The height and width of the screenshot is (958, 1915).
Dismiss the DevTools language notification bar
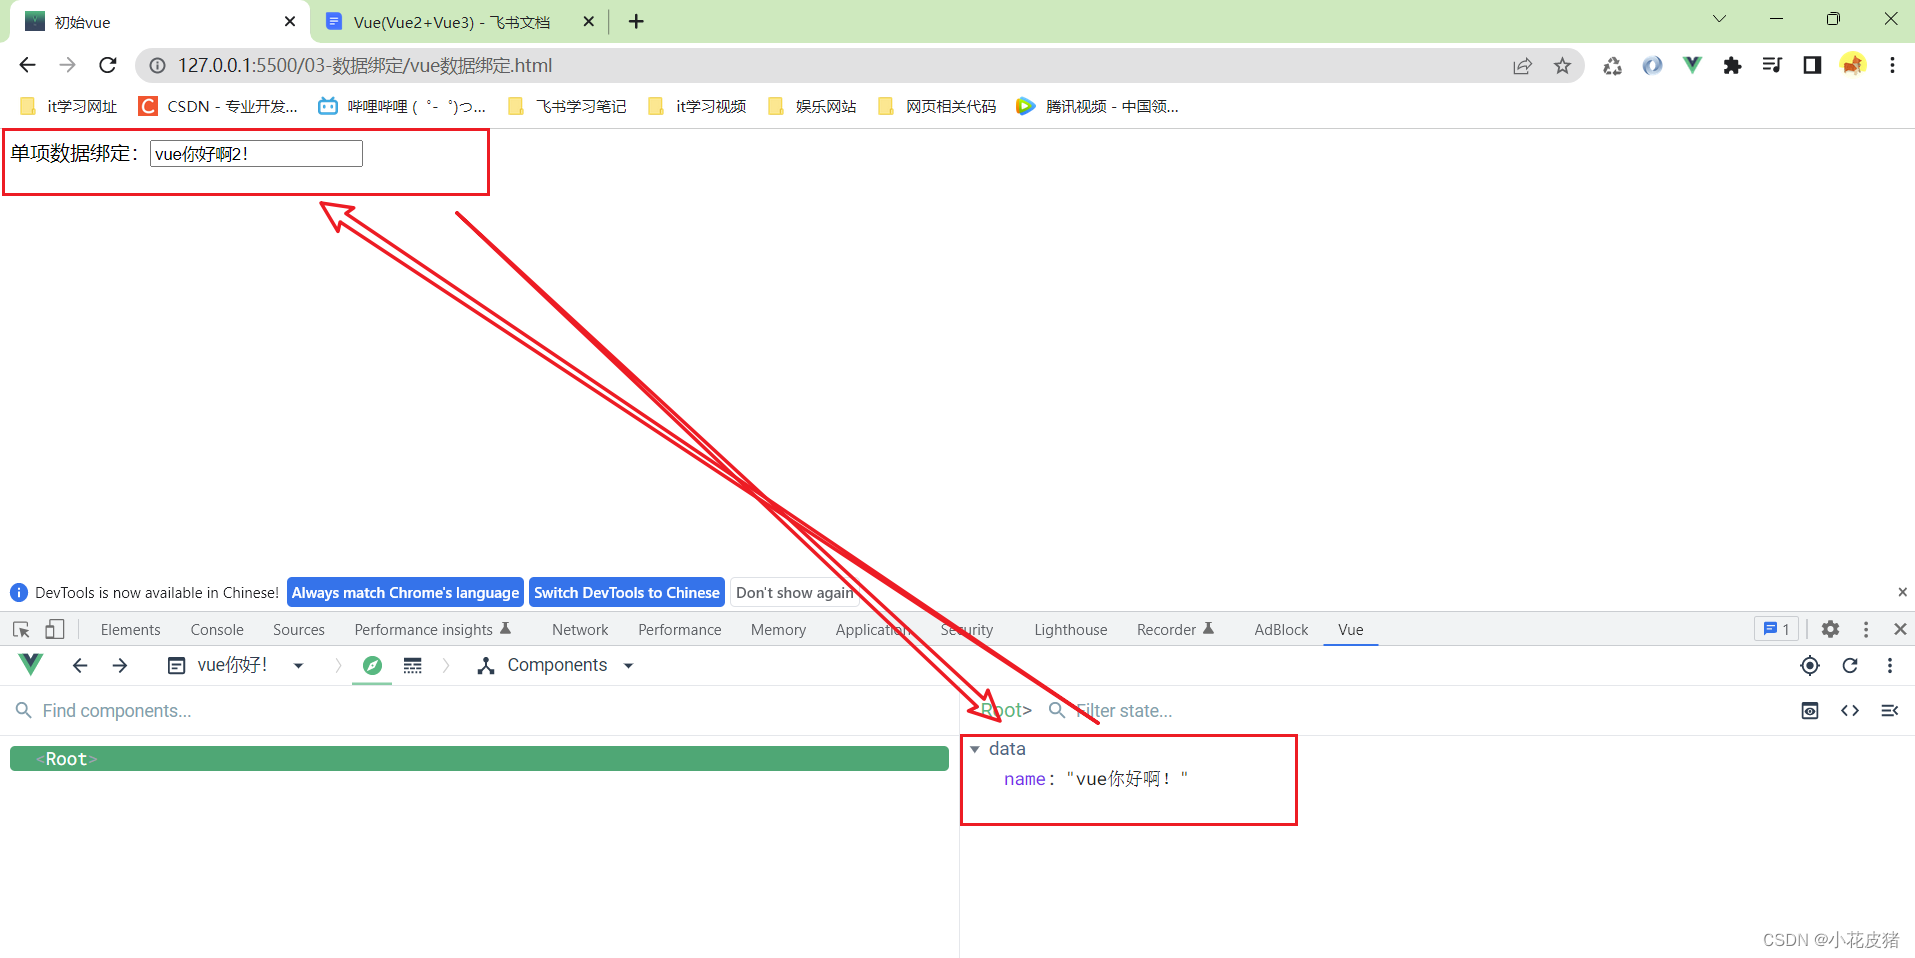[x=1902, y=592]
